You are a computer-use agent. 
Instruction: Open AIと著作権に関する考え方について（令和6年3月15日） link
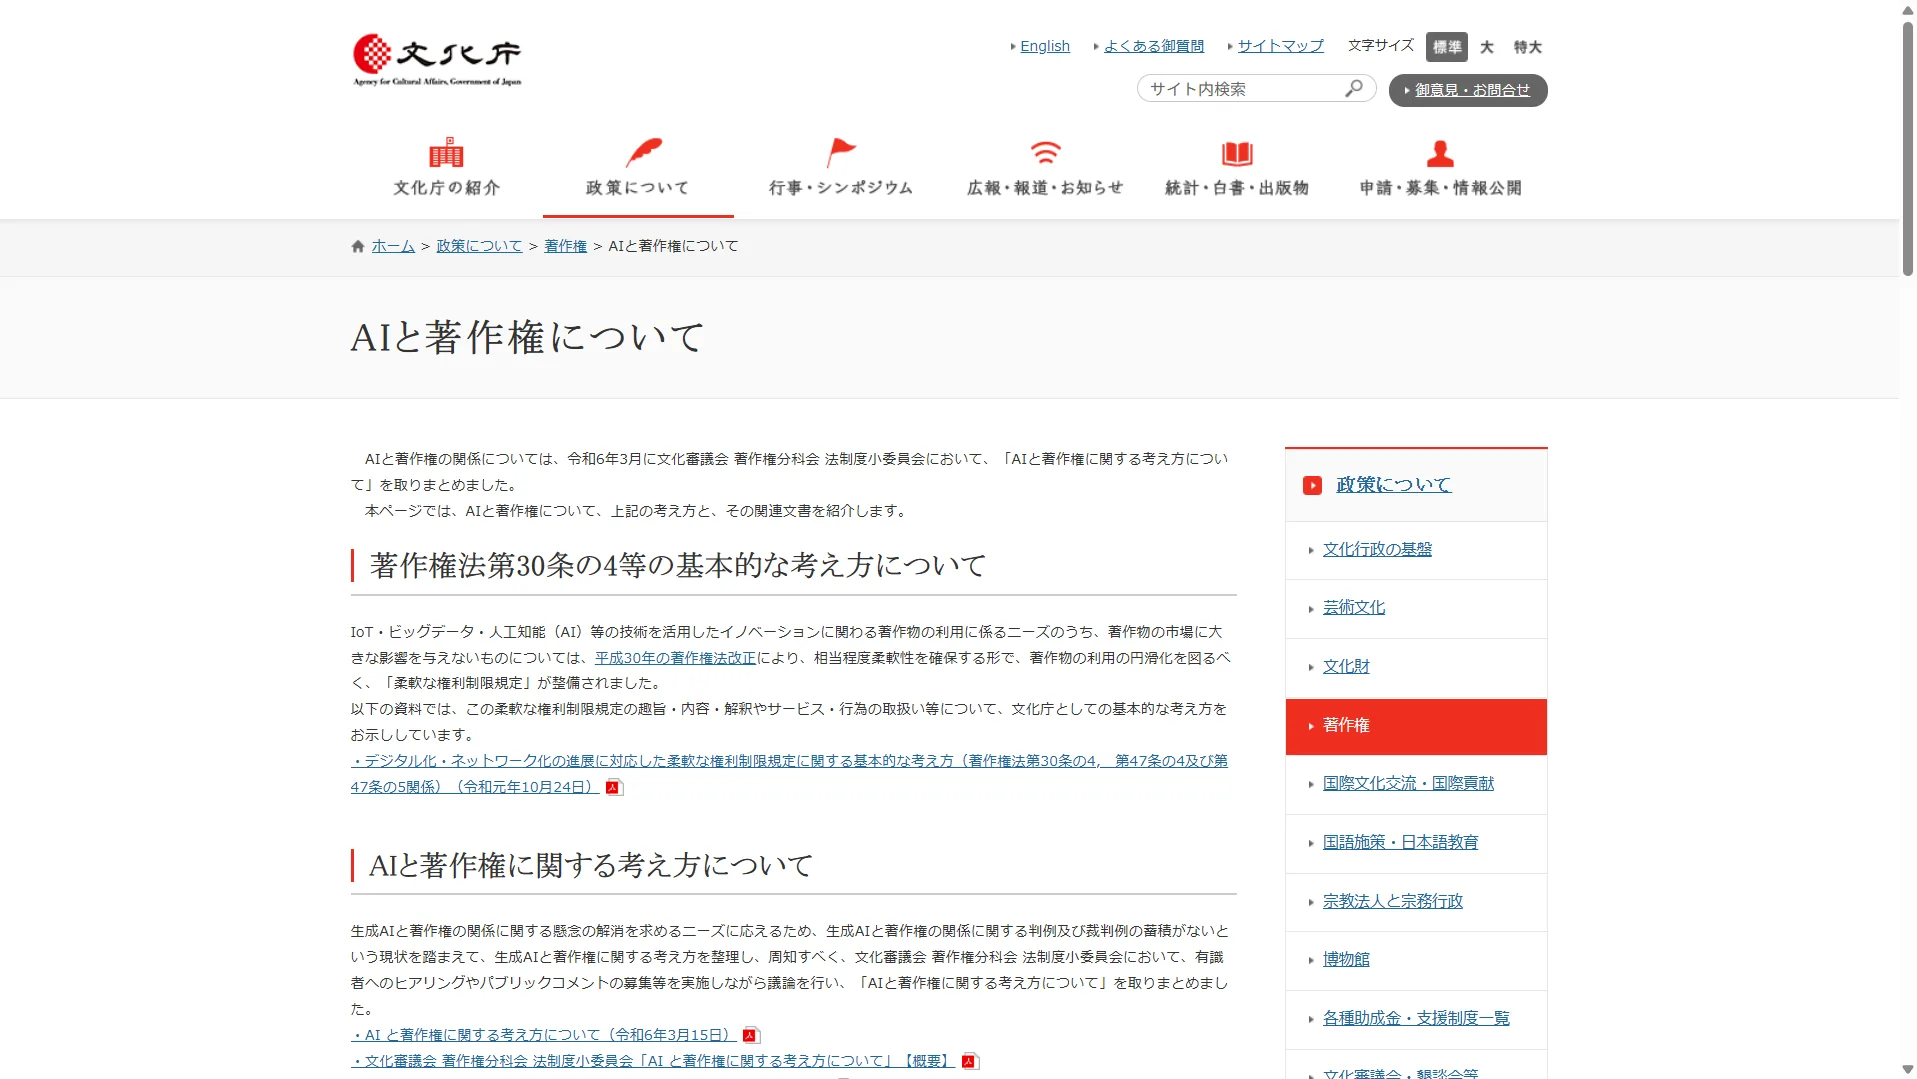tap(543, 1036)
